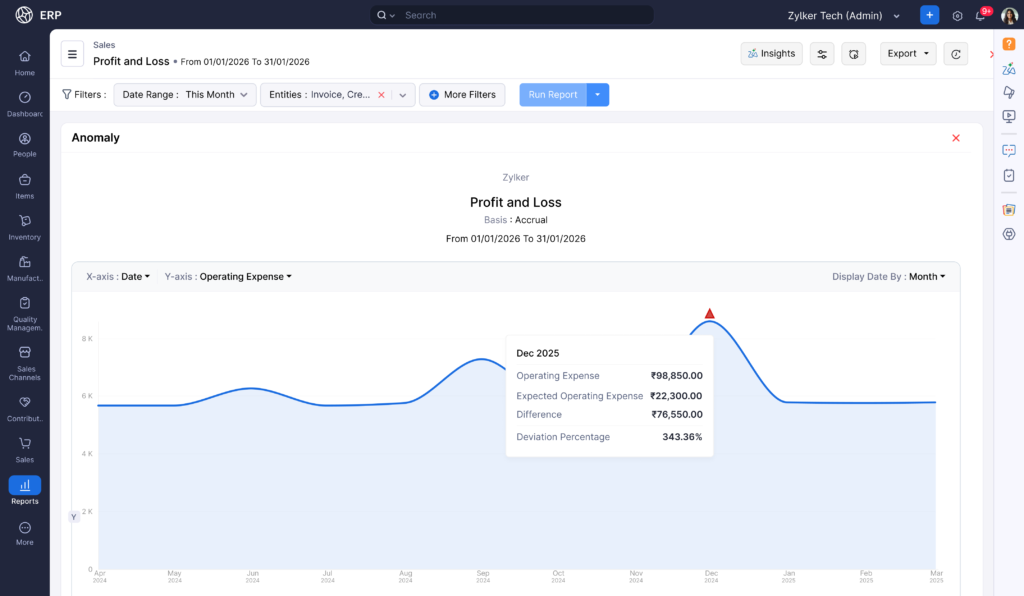Click the Insights button
This screenshot has width=1024, height=596.
tap(771, 54)
